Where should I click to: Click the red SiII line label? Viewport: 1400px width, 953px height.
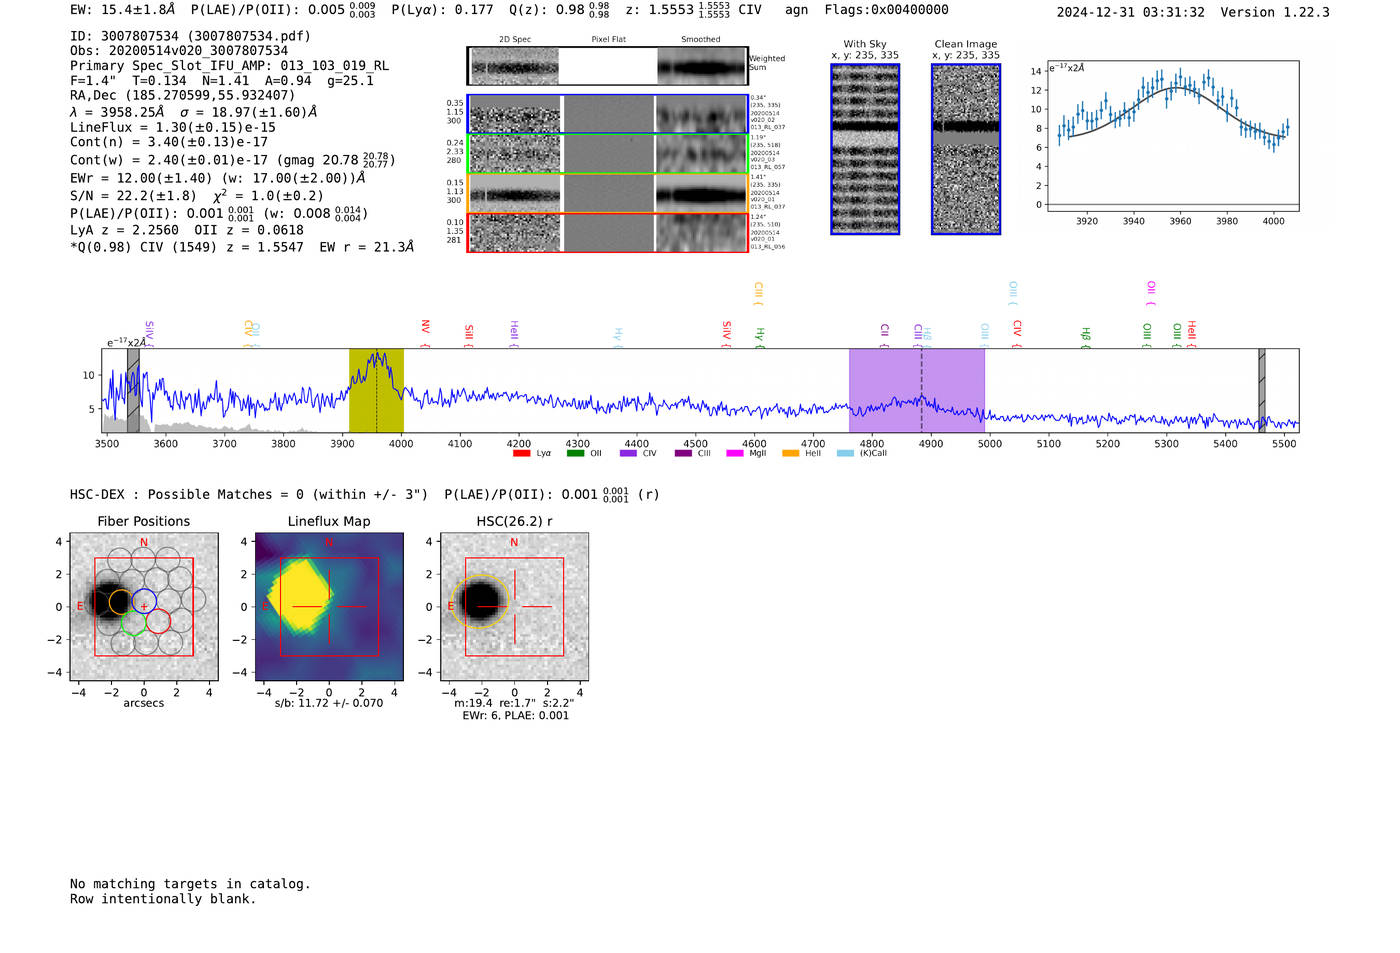[469, 334]
